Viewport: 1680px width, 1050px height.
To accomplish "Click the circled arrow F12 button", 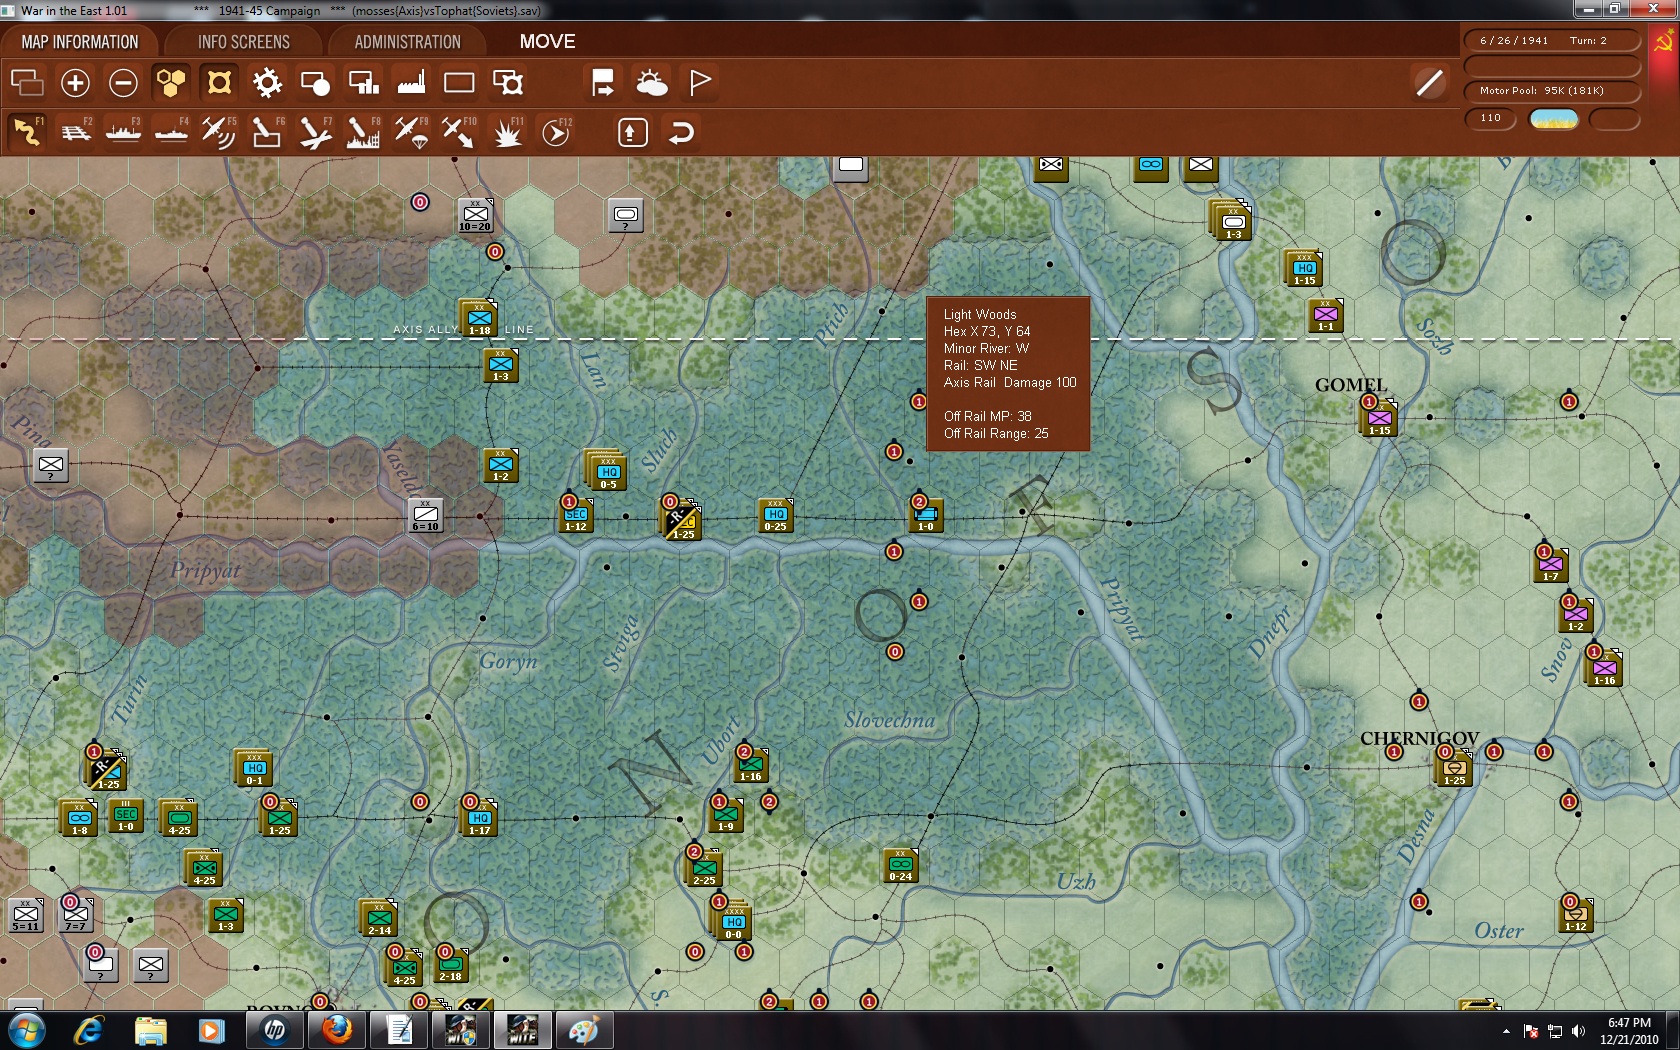I will click(x=556, y=132).
